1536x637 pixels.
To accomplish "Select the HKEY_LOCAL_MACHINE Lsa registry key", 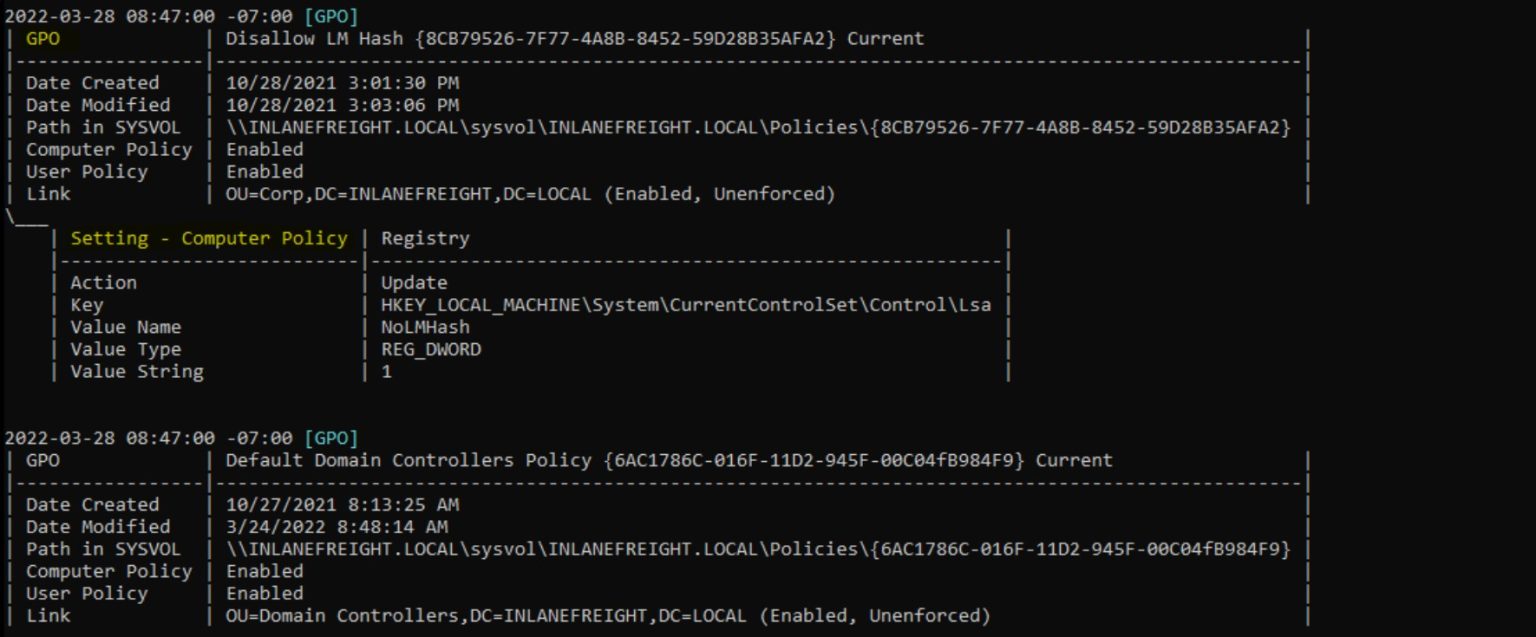I will coord(686,305).
